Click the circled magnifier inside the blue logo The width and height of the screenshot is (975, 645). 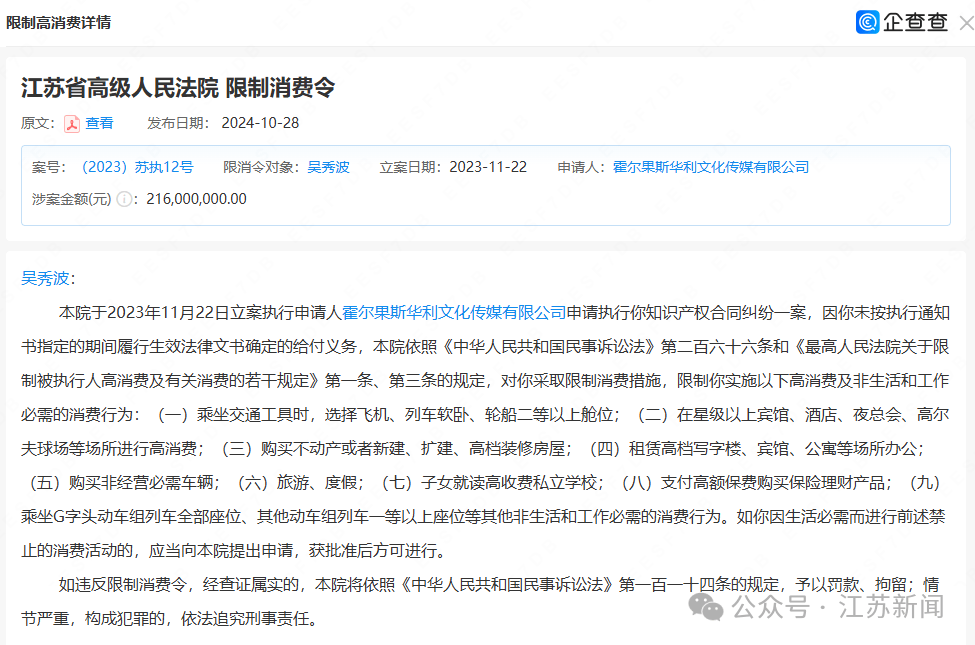pos(865,21)
